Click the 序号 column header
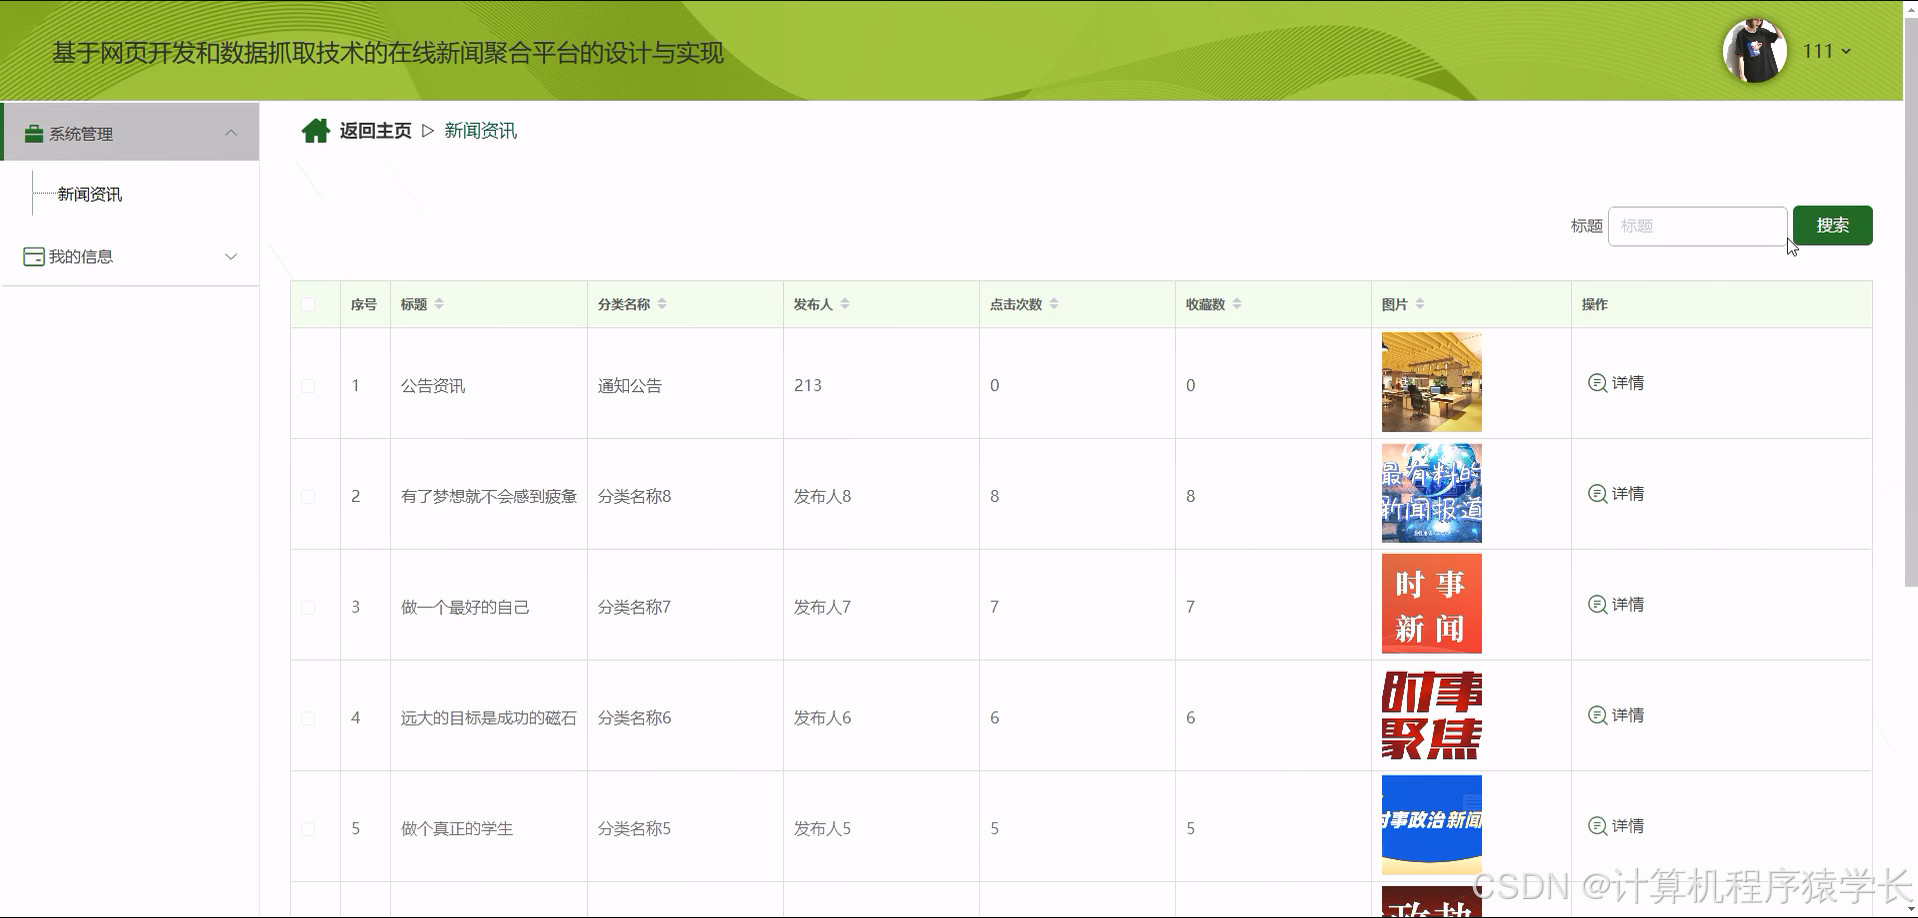Image resolution: width=1918 pixels, height=918 pixels. click(x=364, y=304)
